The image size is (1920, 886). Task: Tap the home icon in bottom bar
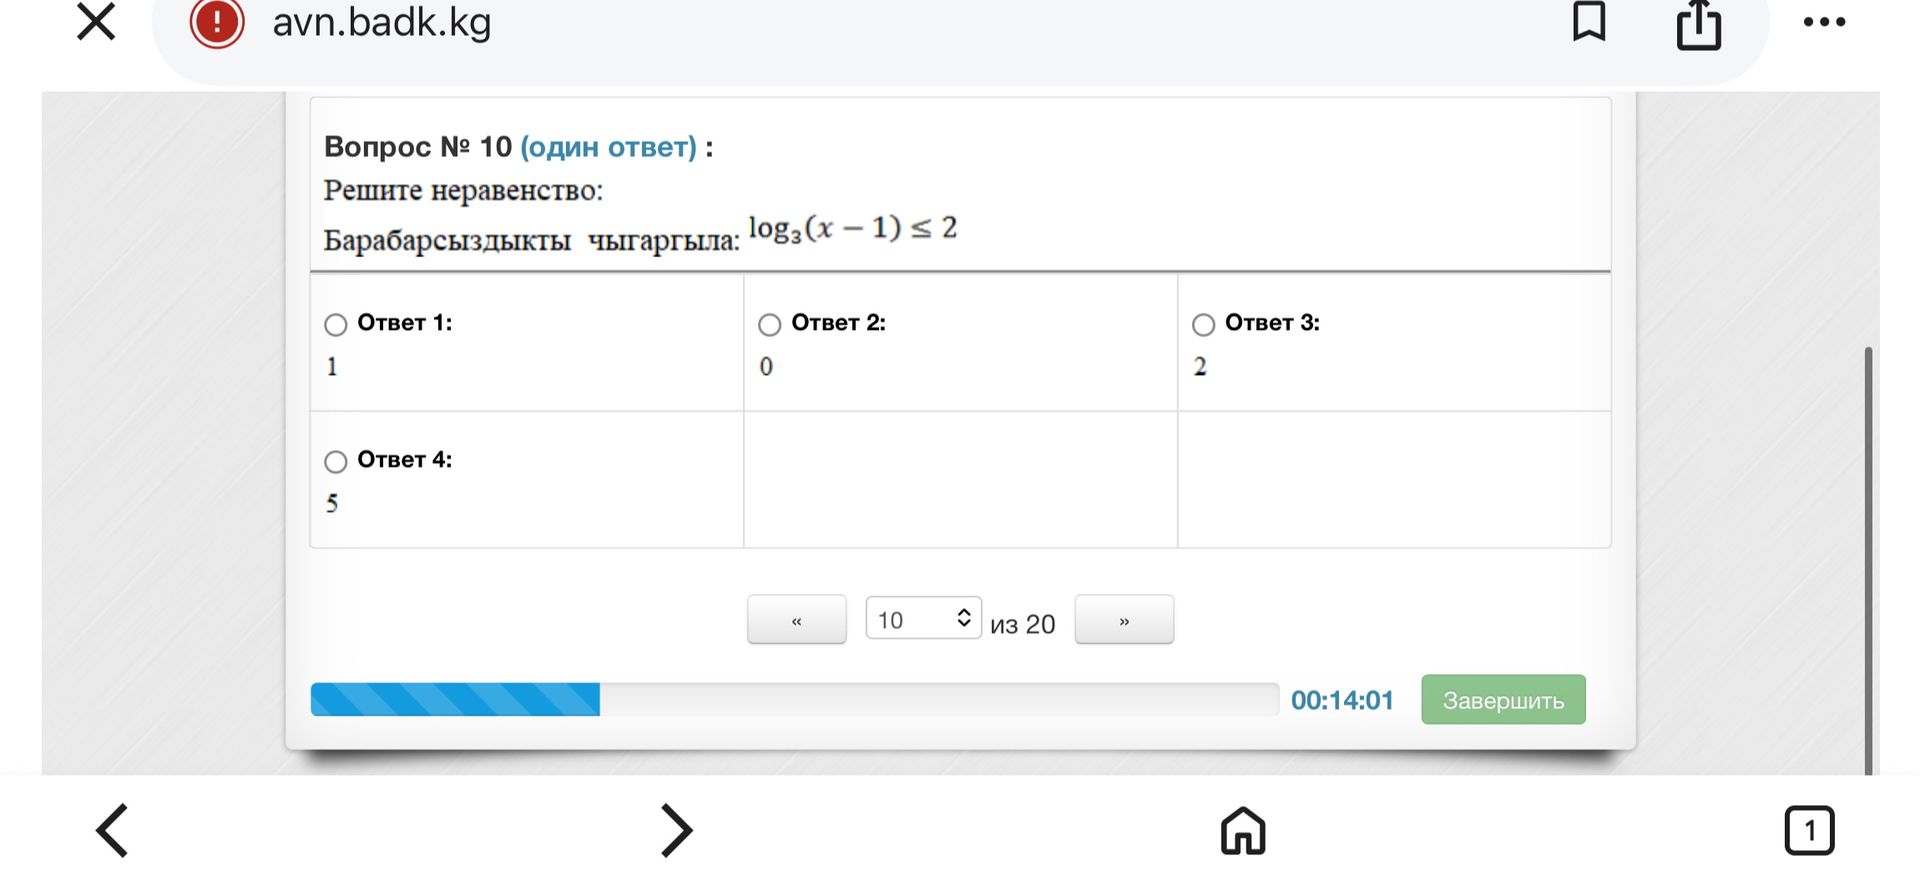coord(1243,830)
